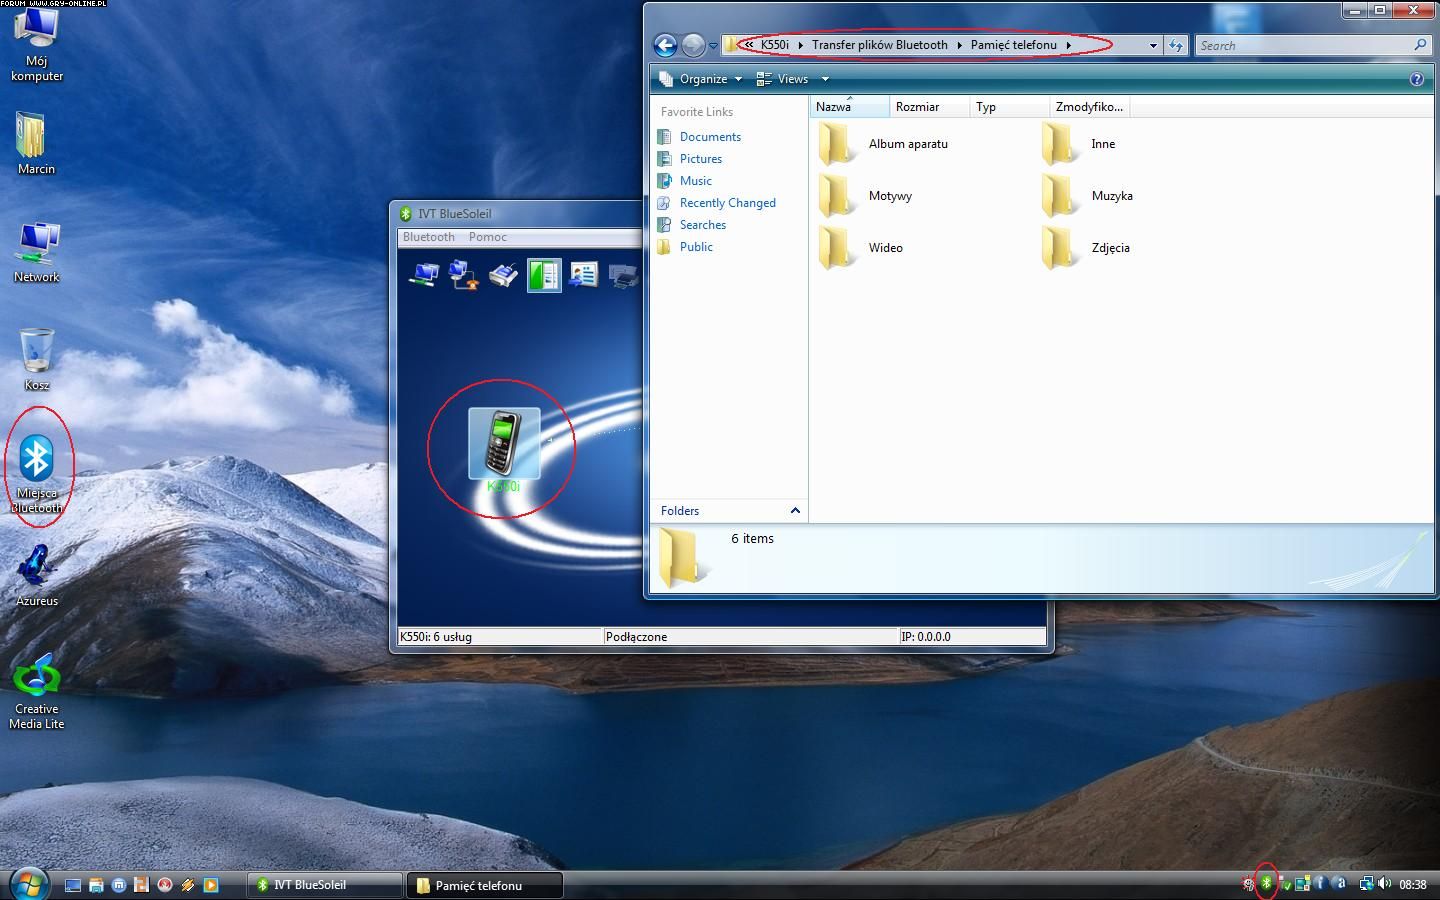This screenshot has height=900, width=1440.
Task: Sort by the Rozmiar column header
Action: coord(929,107)
